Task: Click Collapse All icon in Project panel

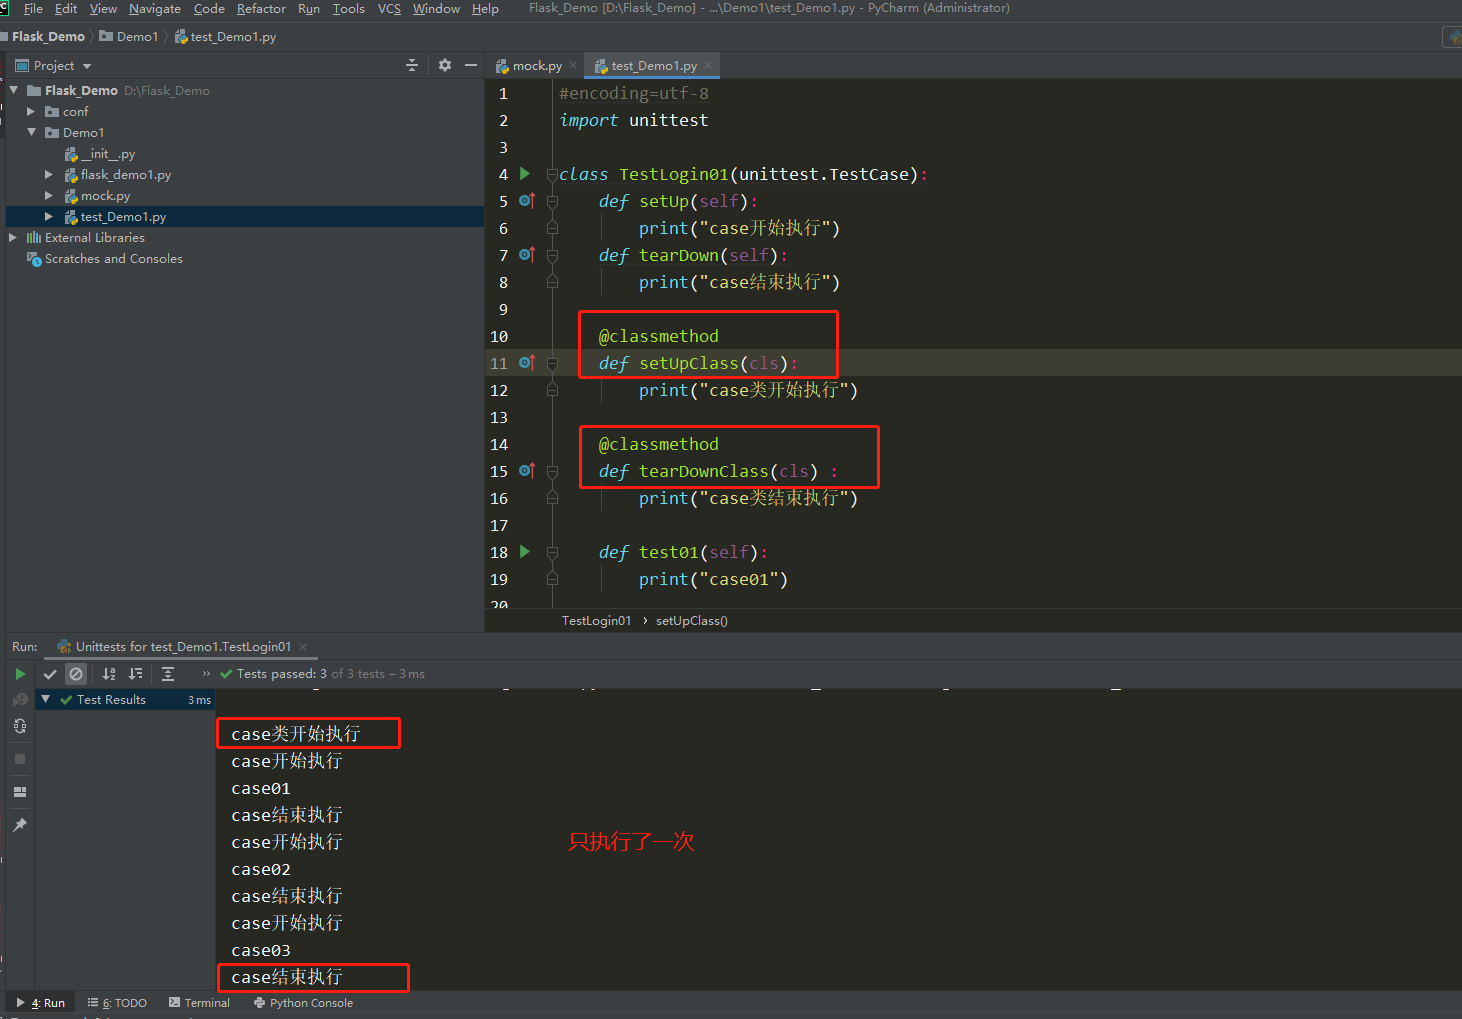Action: pyautogui.click(x=412, y=65)
